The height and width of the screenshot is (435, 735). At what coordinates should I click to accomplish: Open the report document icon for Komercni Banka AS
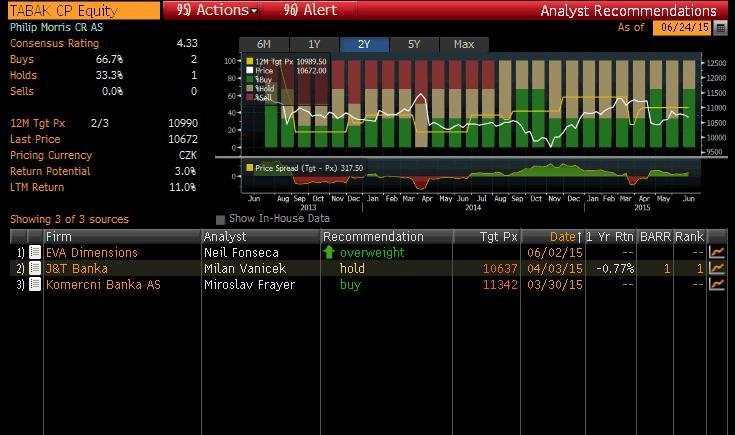pos(35,284)
